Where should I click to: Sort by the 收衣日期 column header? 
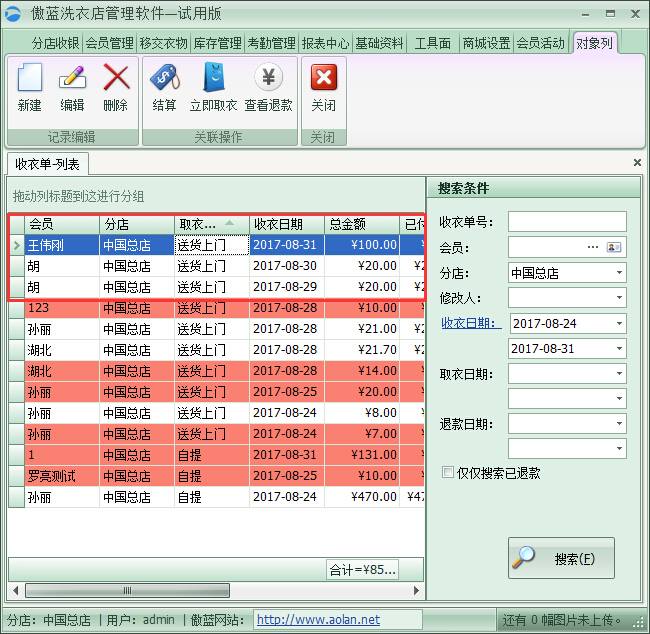click(286, 224)
